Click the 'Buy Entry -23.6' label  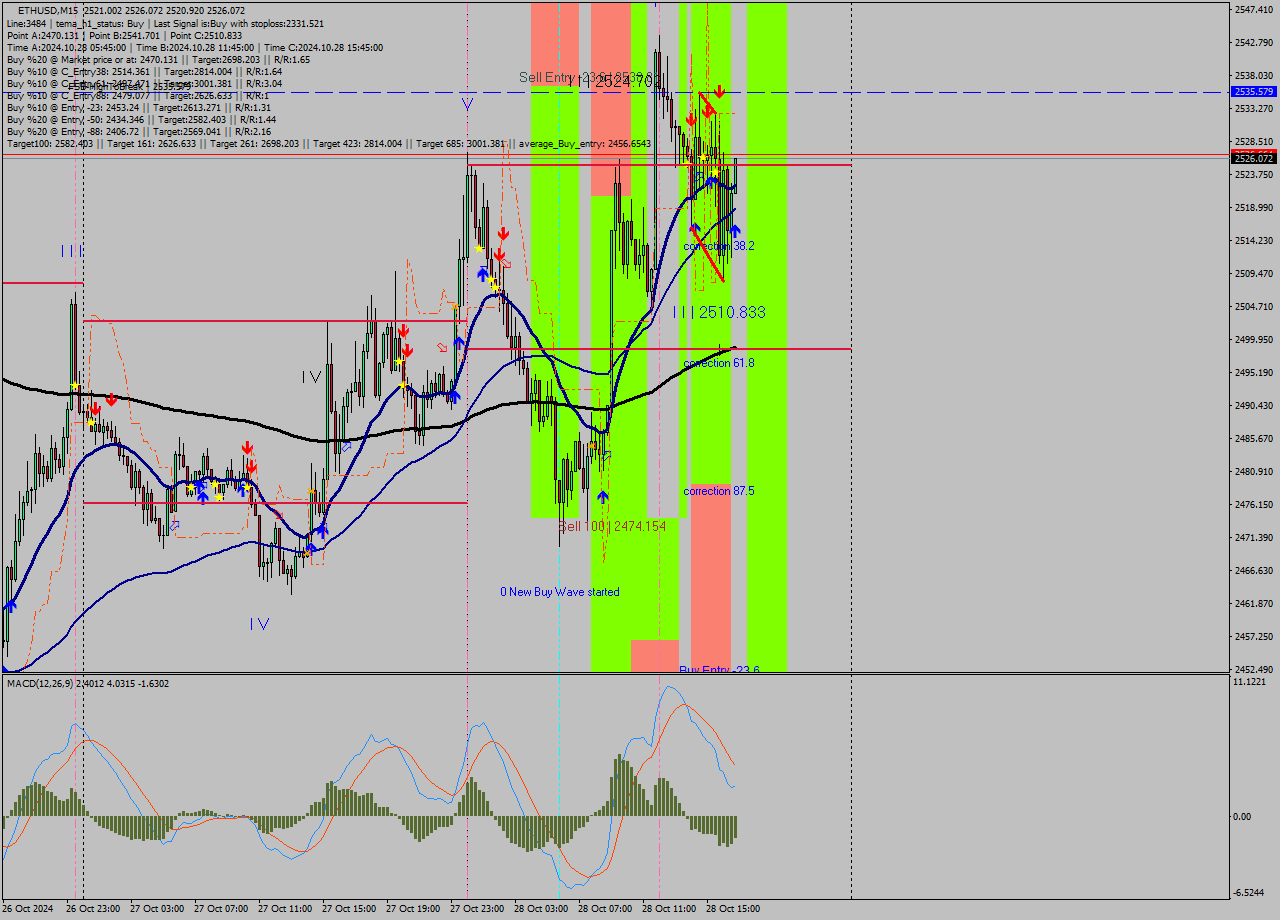pos(719,669)
